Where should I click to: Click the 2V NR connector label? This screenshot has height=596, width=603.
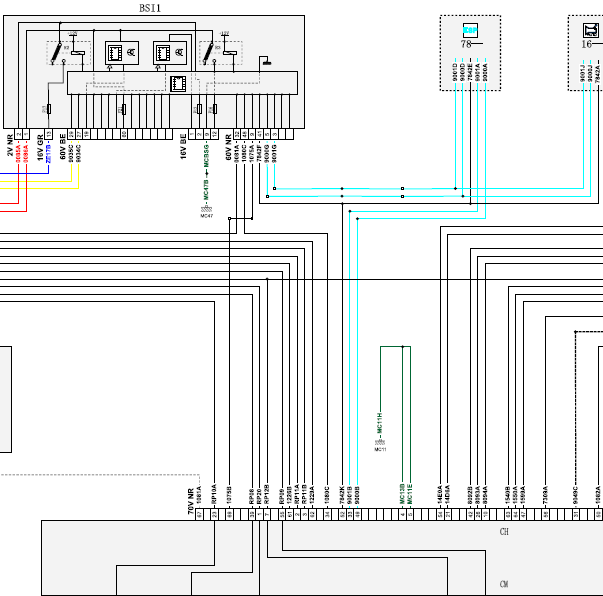(x=10, y=145)
